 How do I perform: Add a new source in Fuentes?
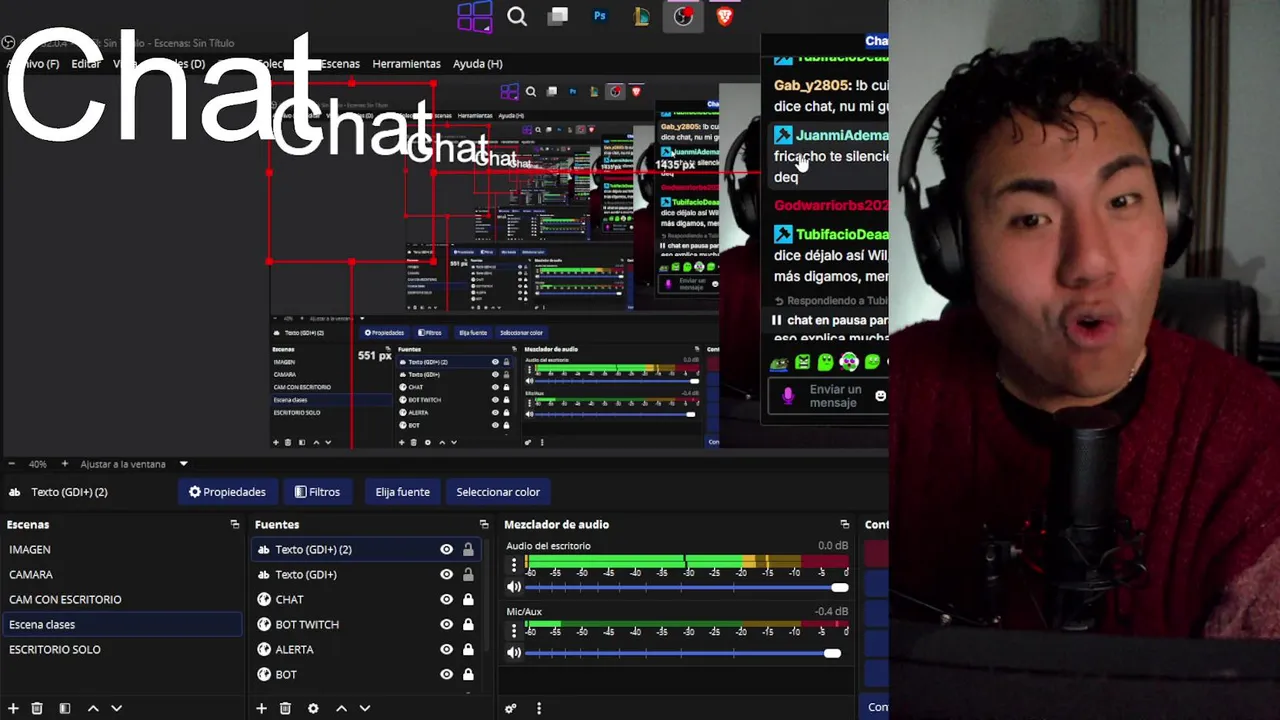click(x=261, y=708)
